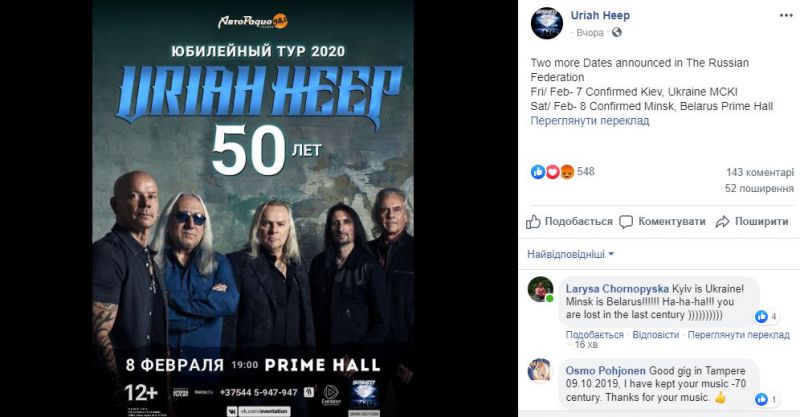Image resolution: width=800 pixels, height=417 pixels.
Task: Click the Uriah Heep tour poster image
Action: click(253, 208)
